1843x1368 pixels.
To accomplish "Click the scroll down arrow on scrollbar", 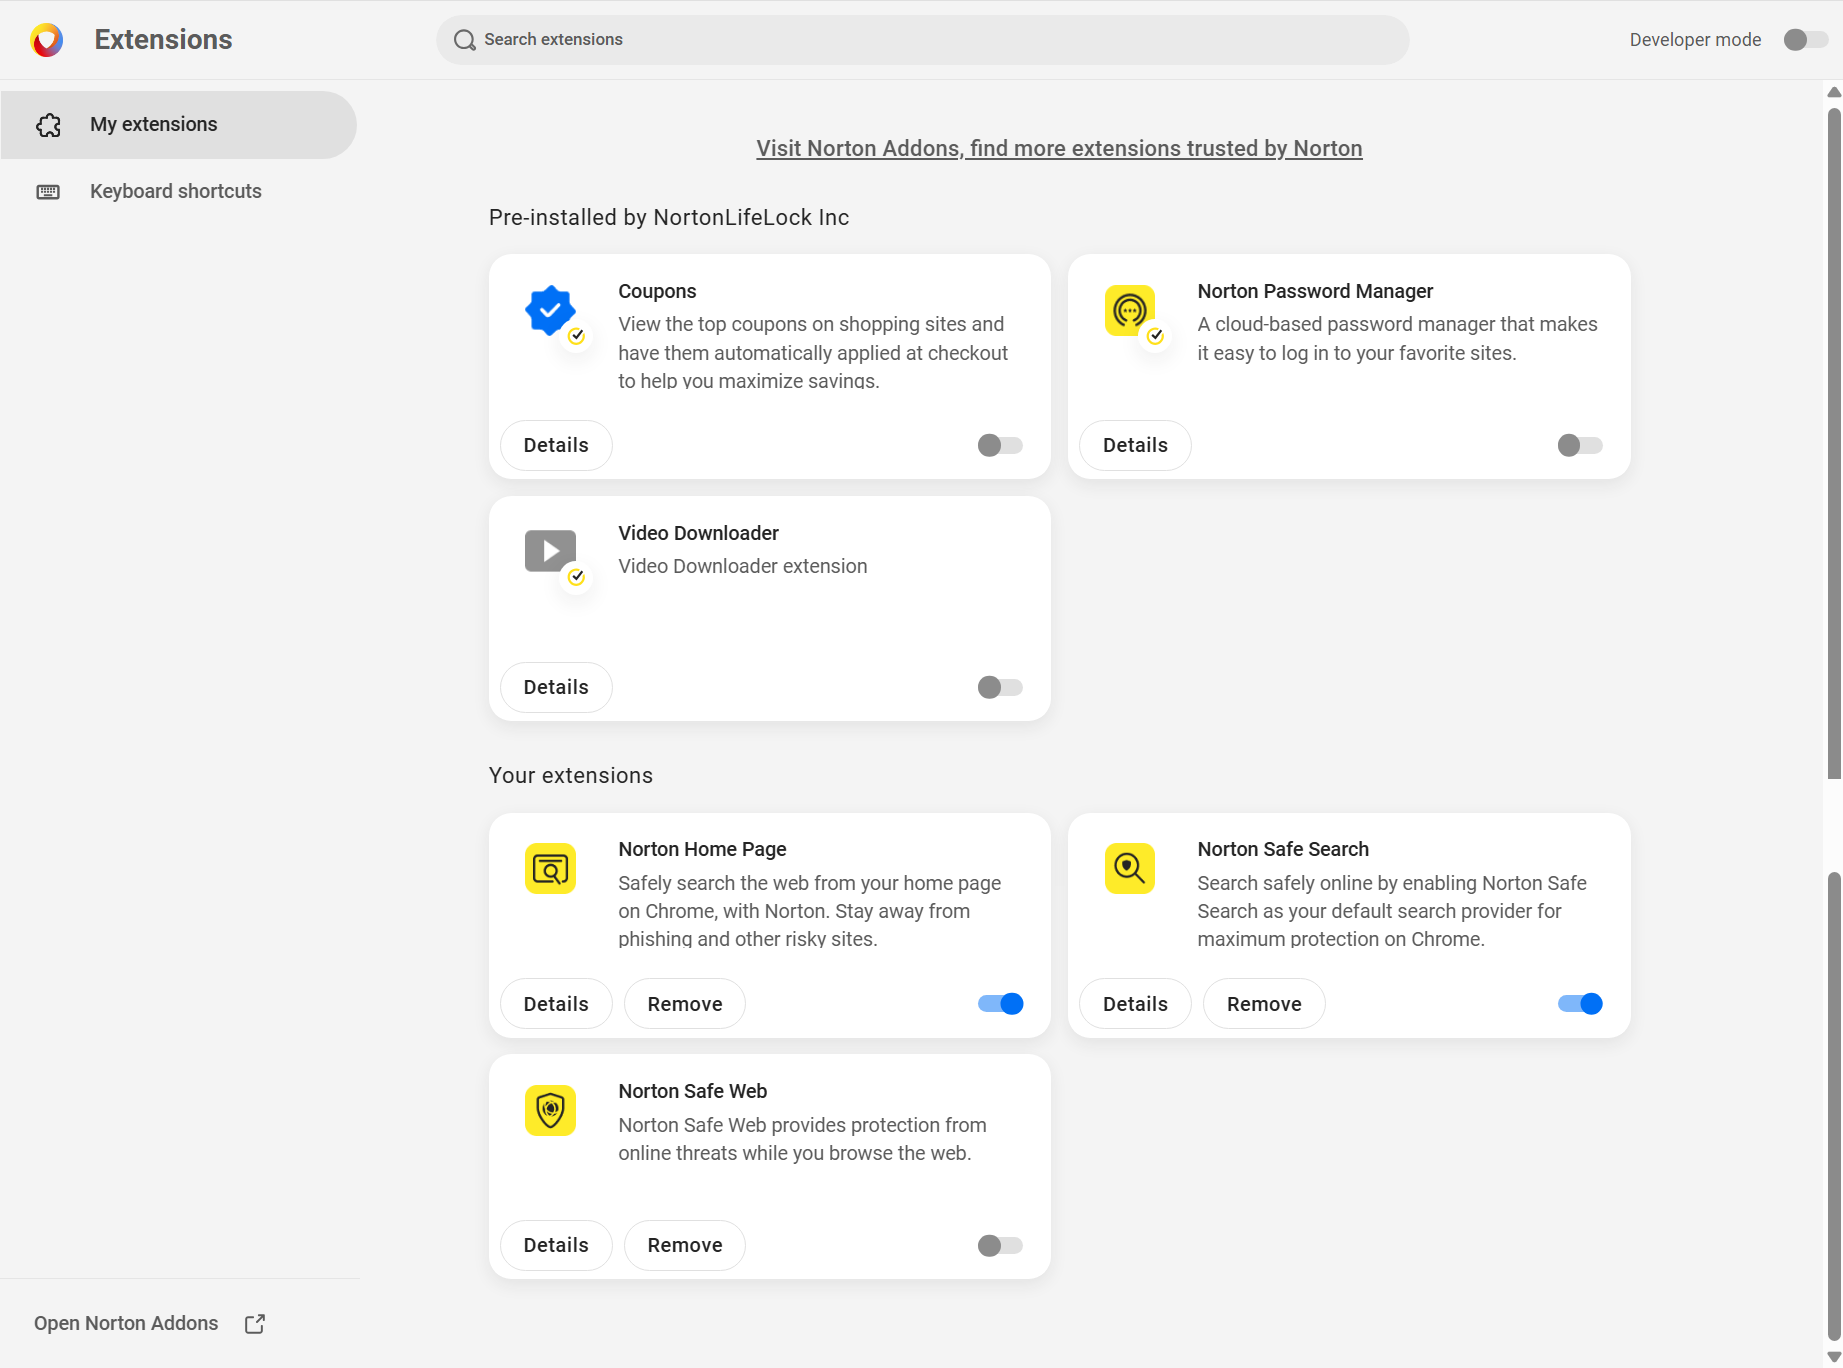I will [1834, 1357].
